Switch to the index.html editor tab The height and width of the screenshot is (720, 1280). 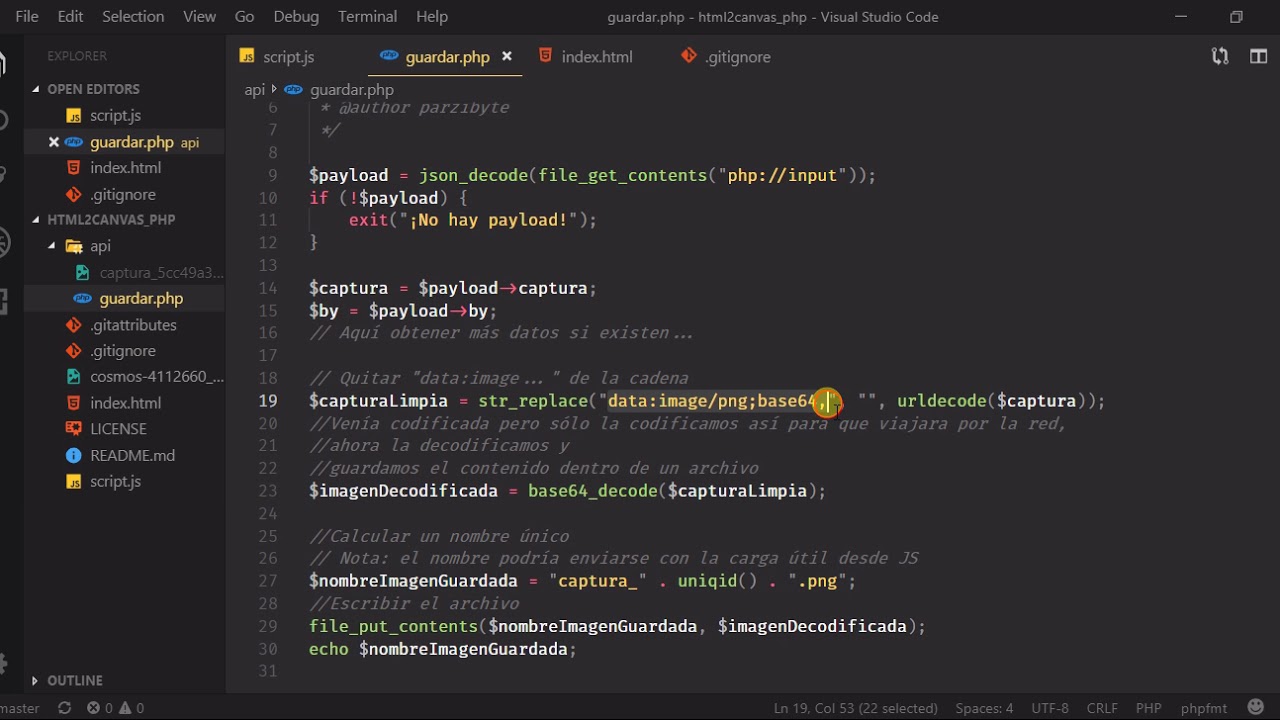coord(586,57)
